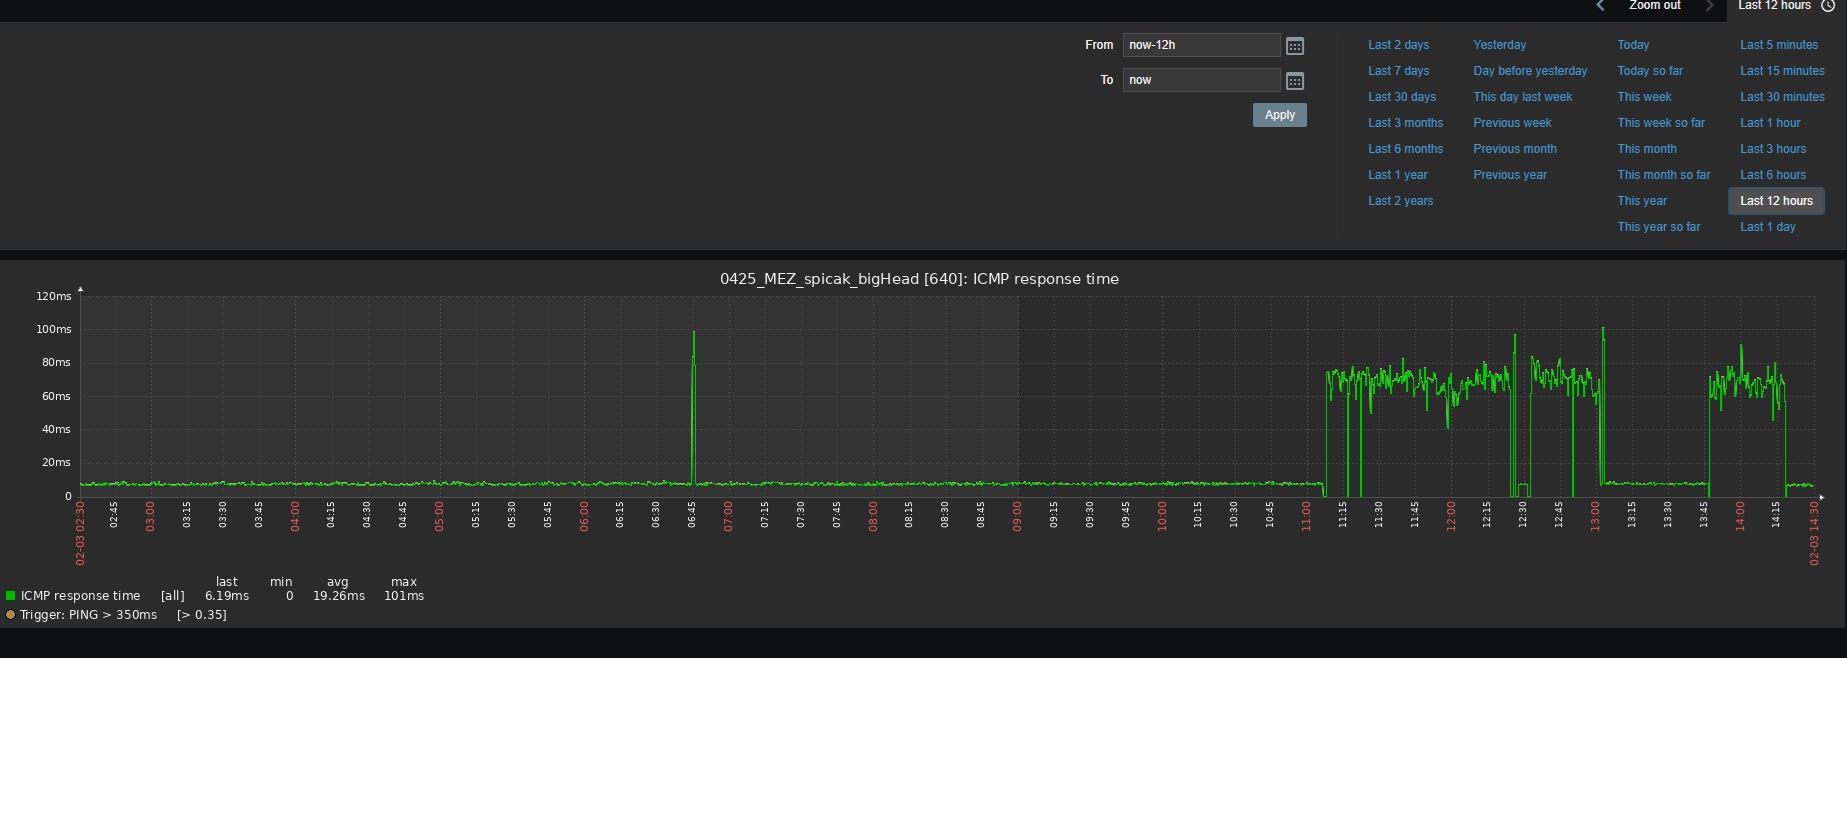Click the highlighted Last 12 hours preset
Viewport: 1847px width, 828px height.
(1776, 201)
